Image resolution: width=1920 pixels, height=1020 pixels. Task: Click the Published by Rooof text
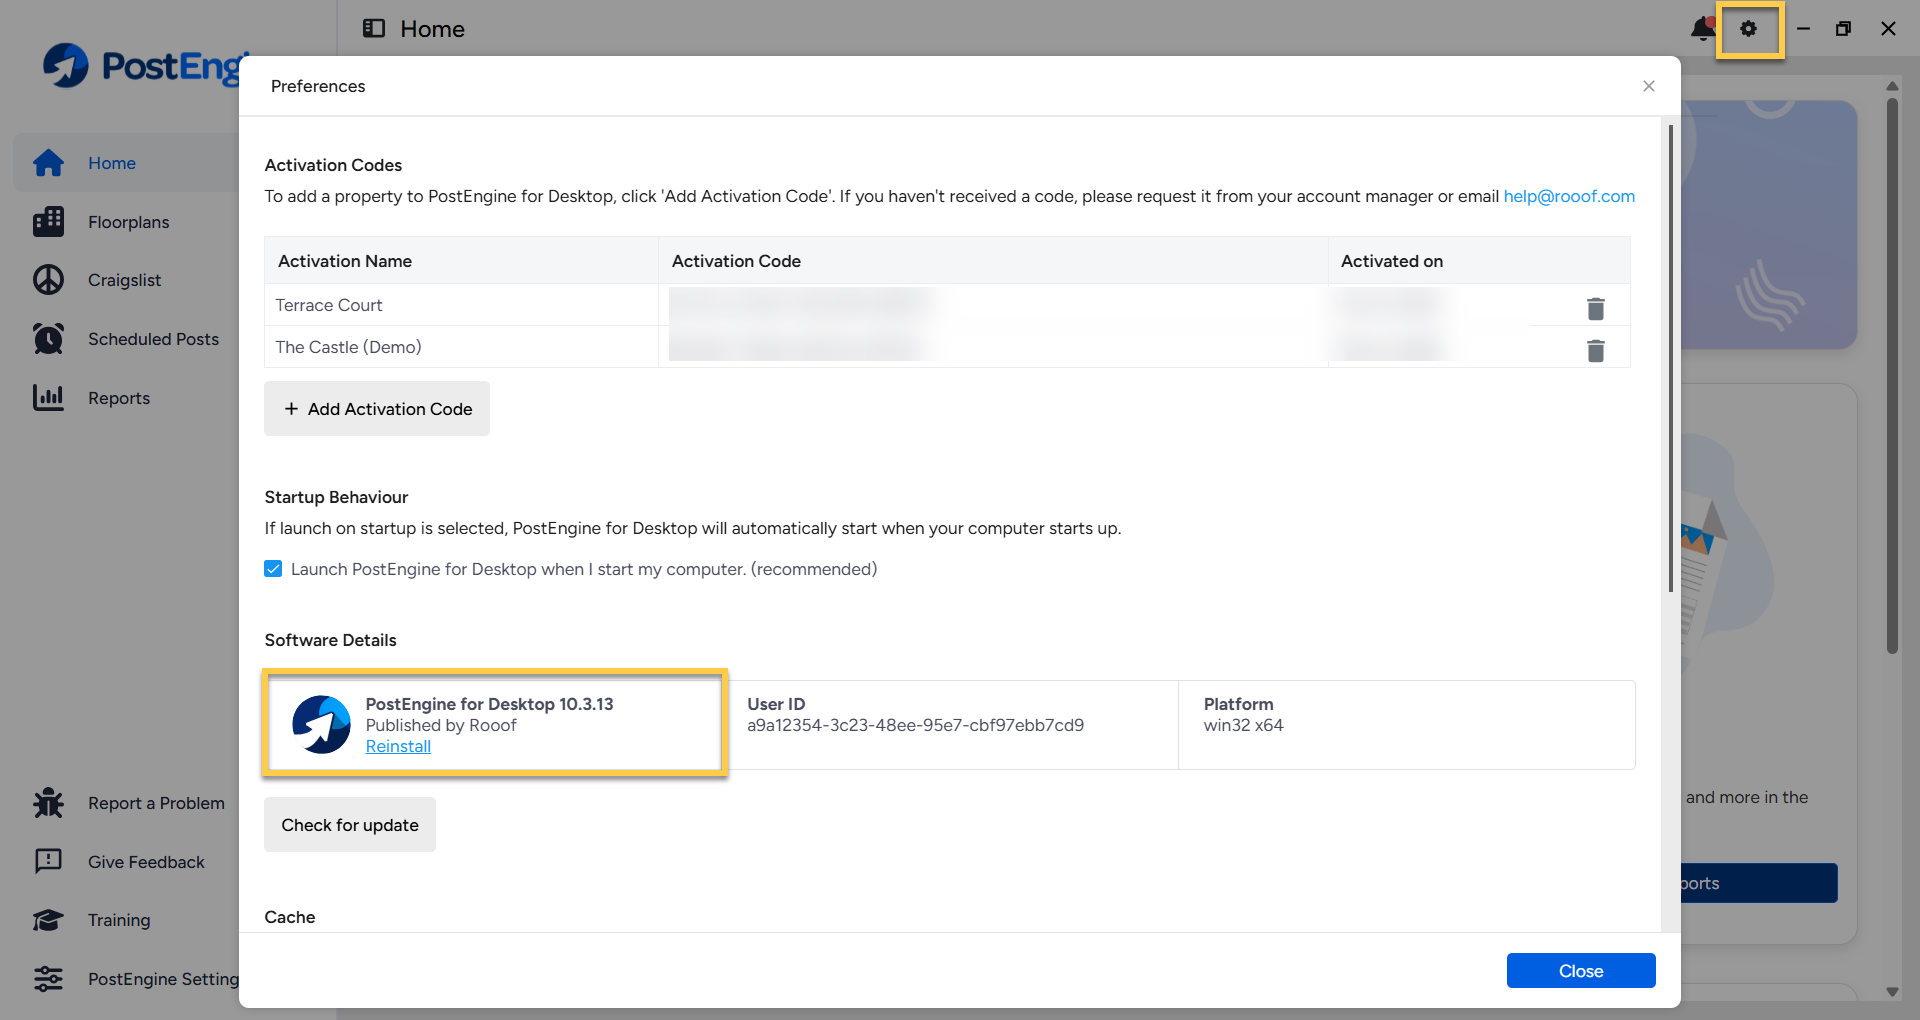pos(441,725)
